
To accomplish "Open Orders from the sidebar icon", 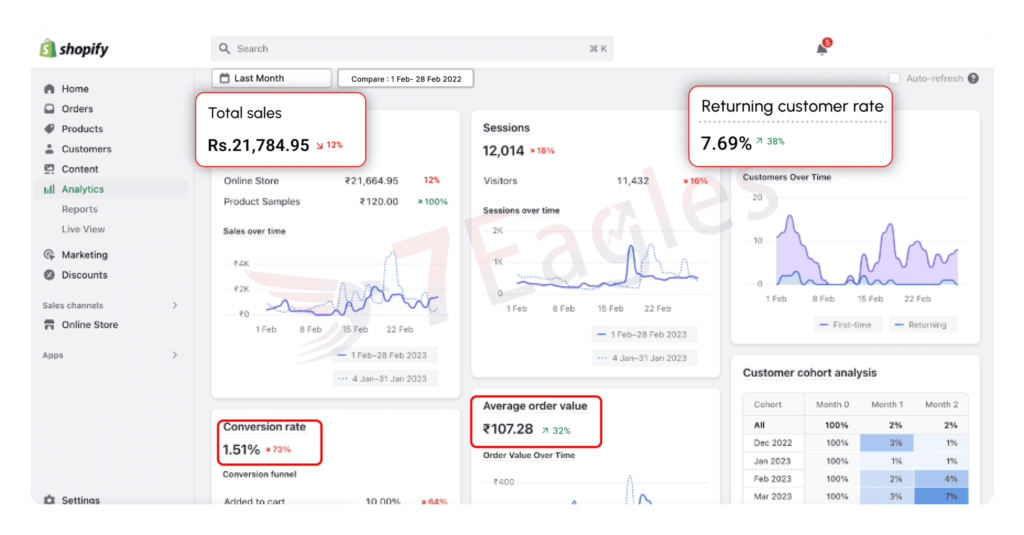I will 49,109.
